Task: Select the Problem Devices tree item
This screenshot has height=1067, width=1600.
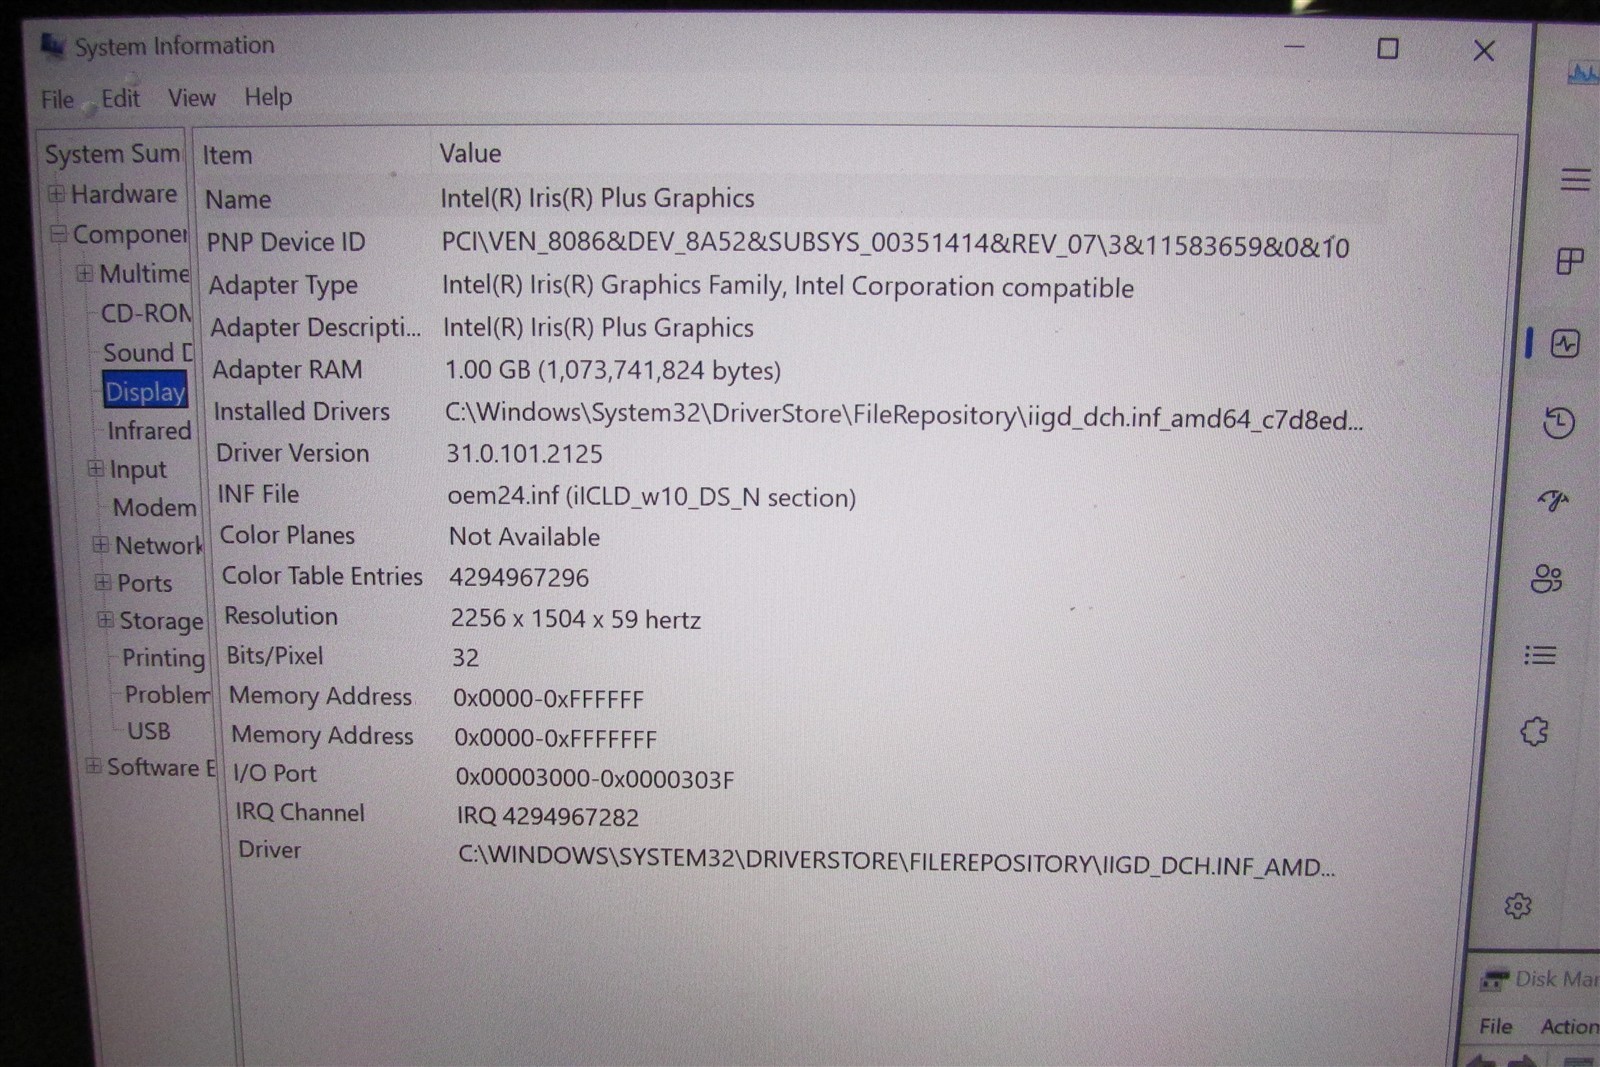Action: coord(168,694)
